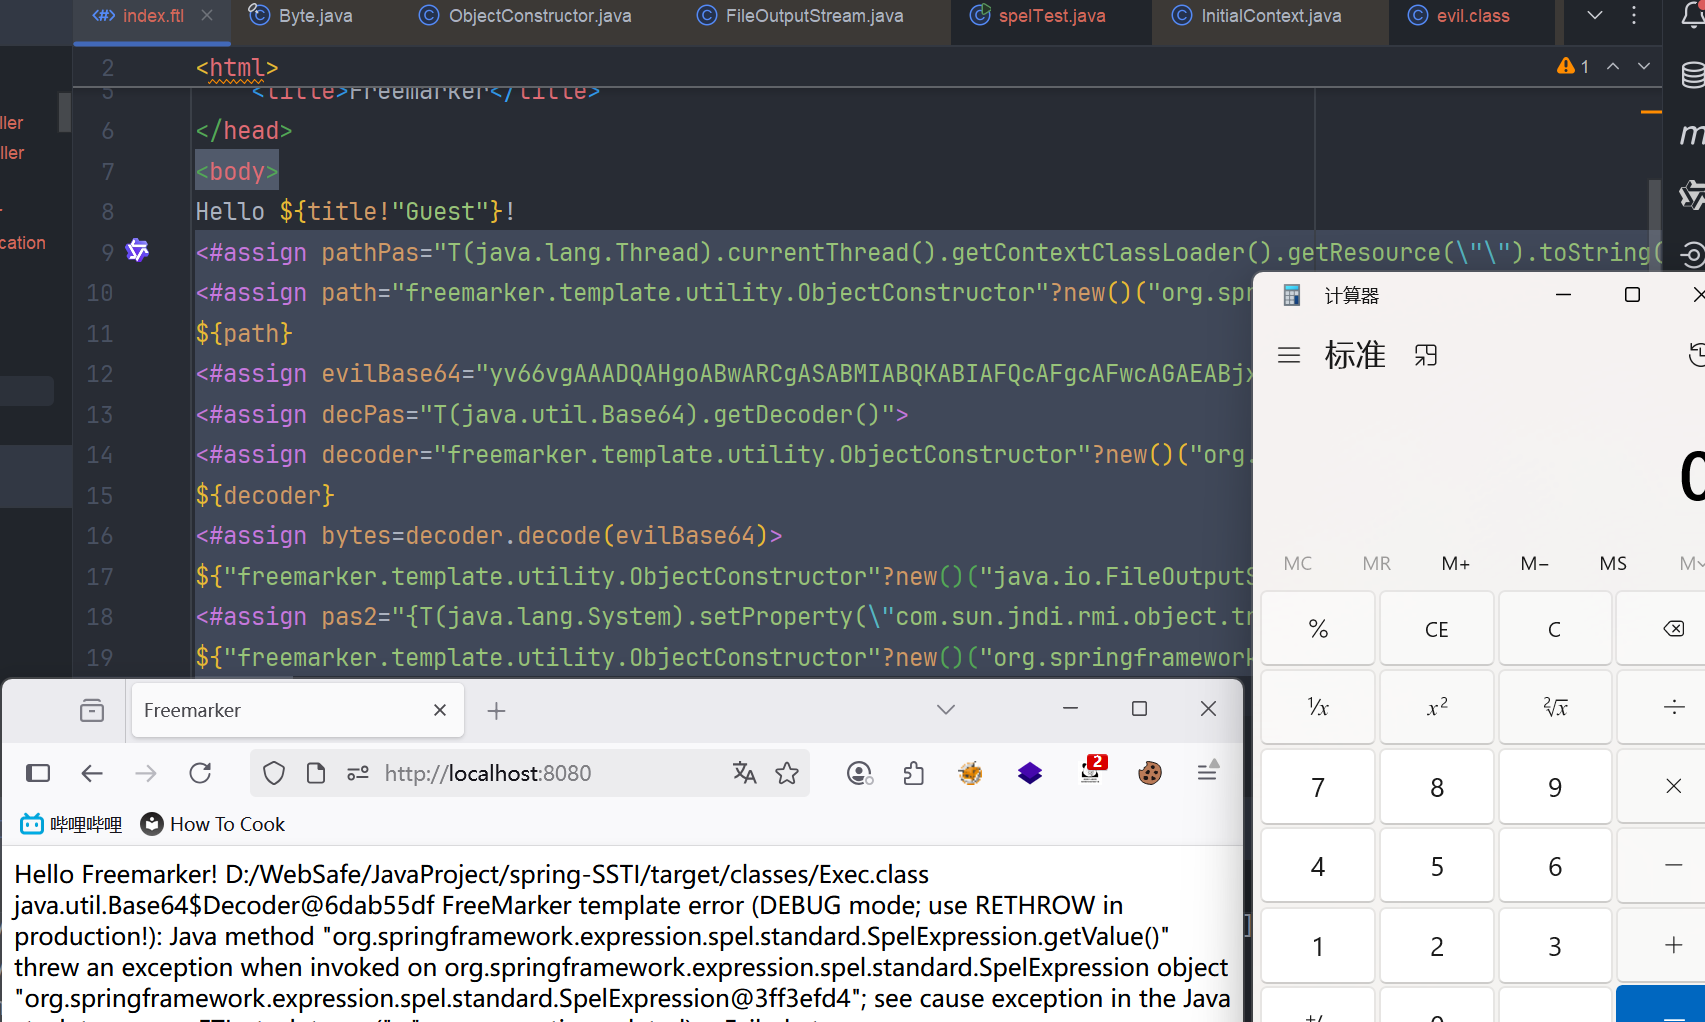Reload the localhost page
This screenshot has height=1022, width=1705.
[200, 773]
